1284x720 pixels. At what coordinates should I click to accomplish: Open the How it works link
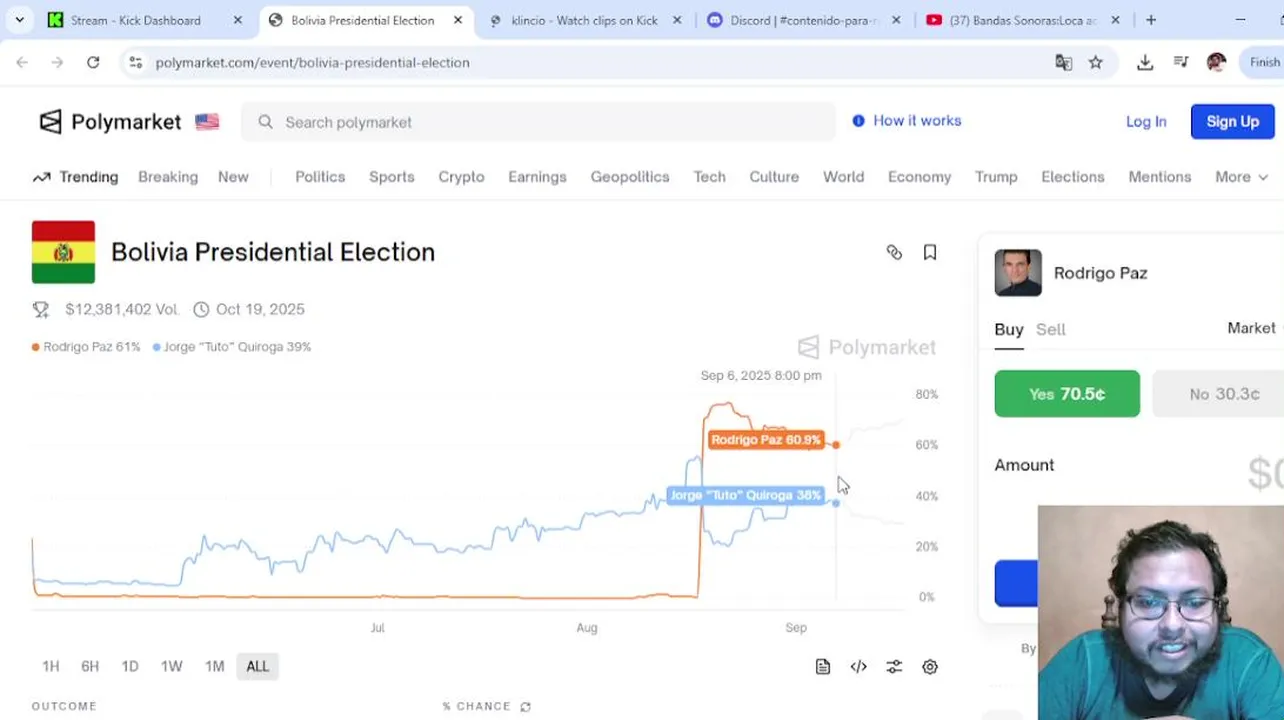907,120
